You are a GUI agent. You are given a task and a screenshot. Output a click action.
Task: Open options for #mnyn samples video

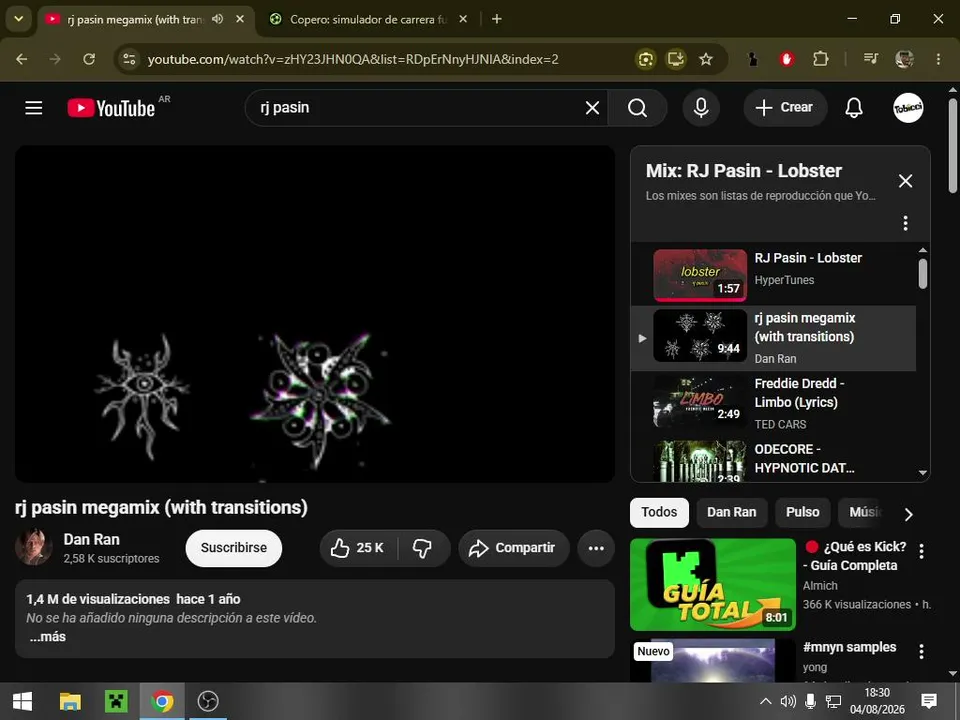tap(921, 651)
